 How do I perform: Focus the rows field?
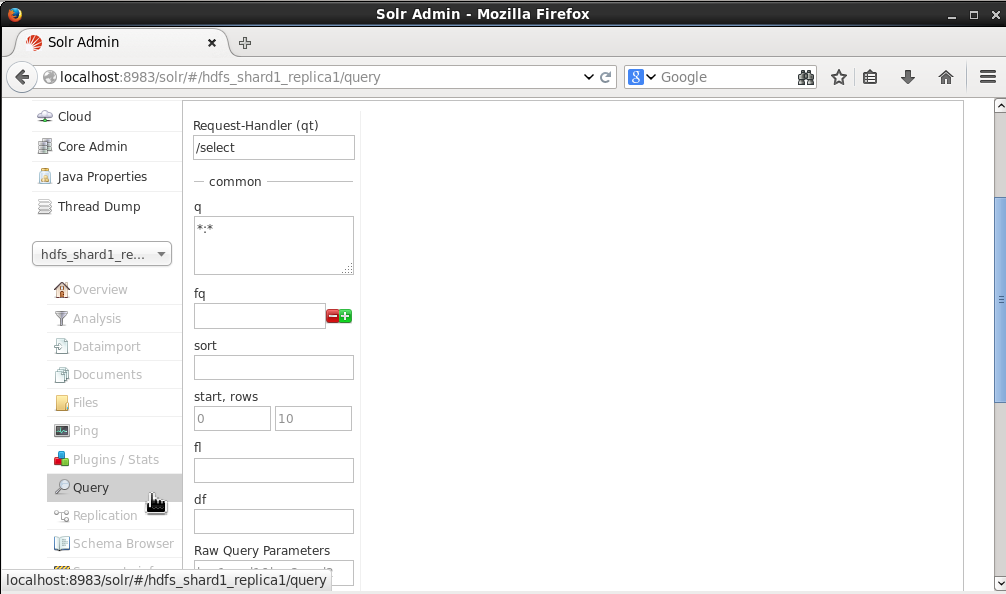(313, 419)
